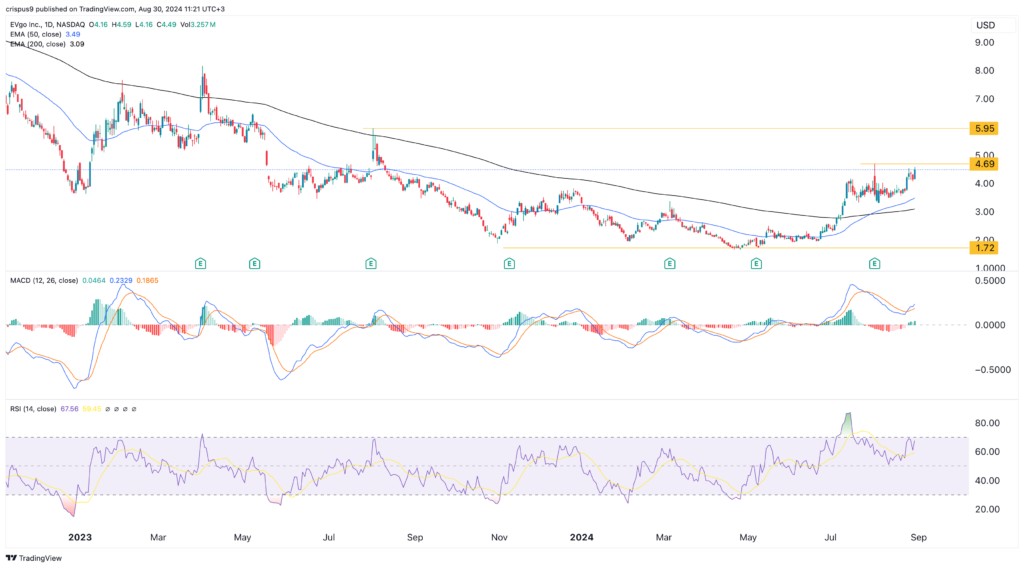This screenshot has height=568, width=1024.
Task: Open the earnings E marker near August 2023
Action: point(371,263)
